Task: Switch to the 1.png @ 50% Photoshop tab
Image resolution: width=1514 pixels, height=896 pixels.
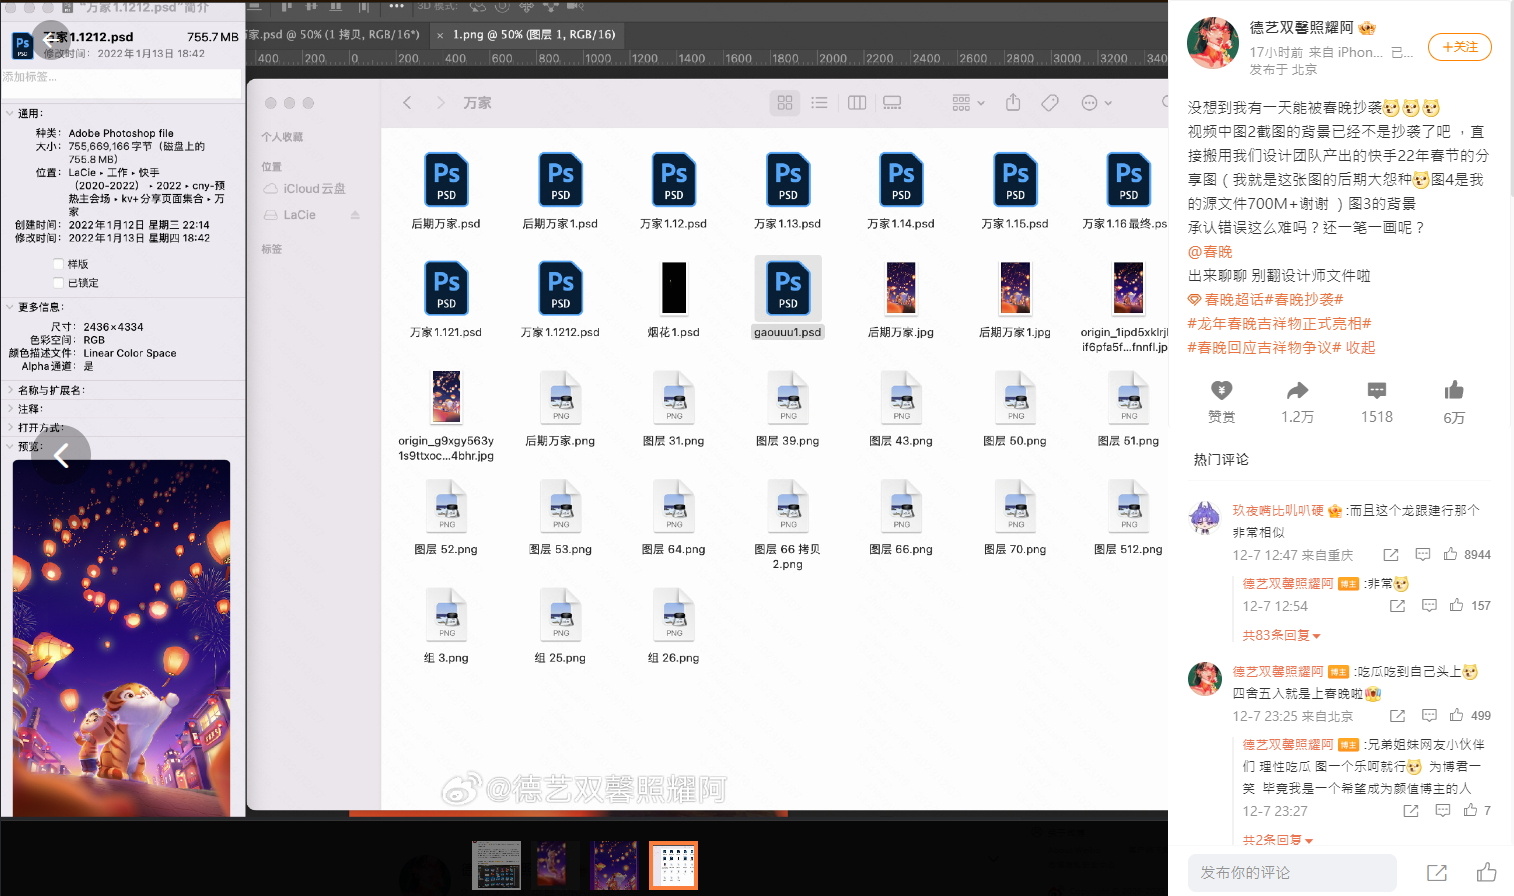Action: 534,34
